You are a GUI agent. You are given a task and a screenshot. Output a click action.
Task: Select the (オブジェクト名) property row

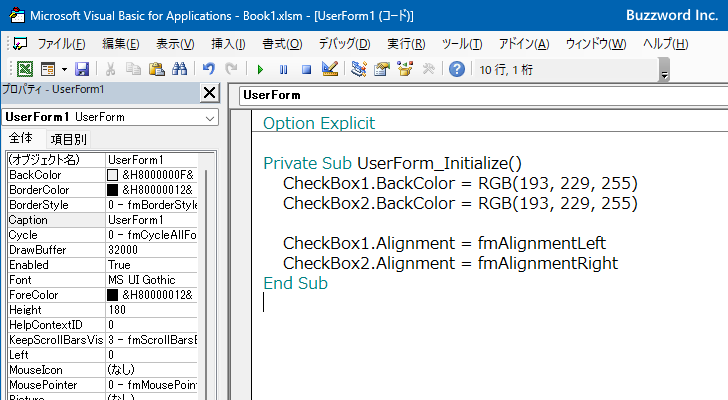pyautogui.click(x=102, y=160)
